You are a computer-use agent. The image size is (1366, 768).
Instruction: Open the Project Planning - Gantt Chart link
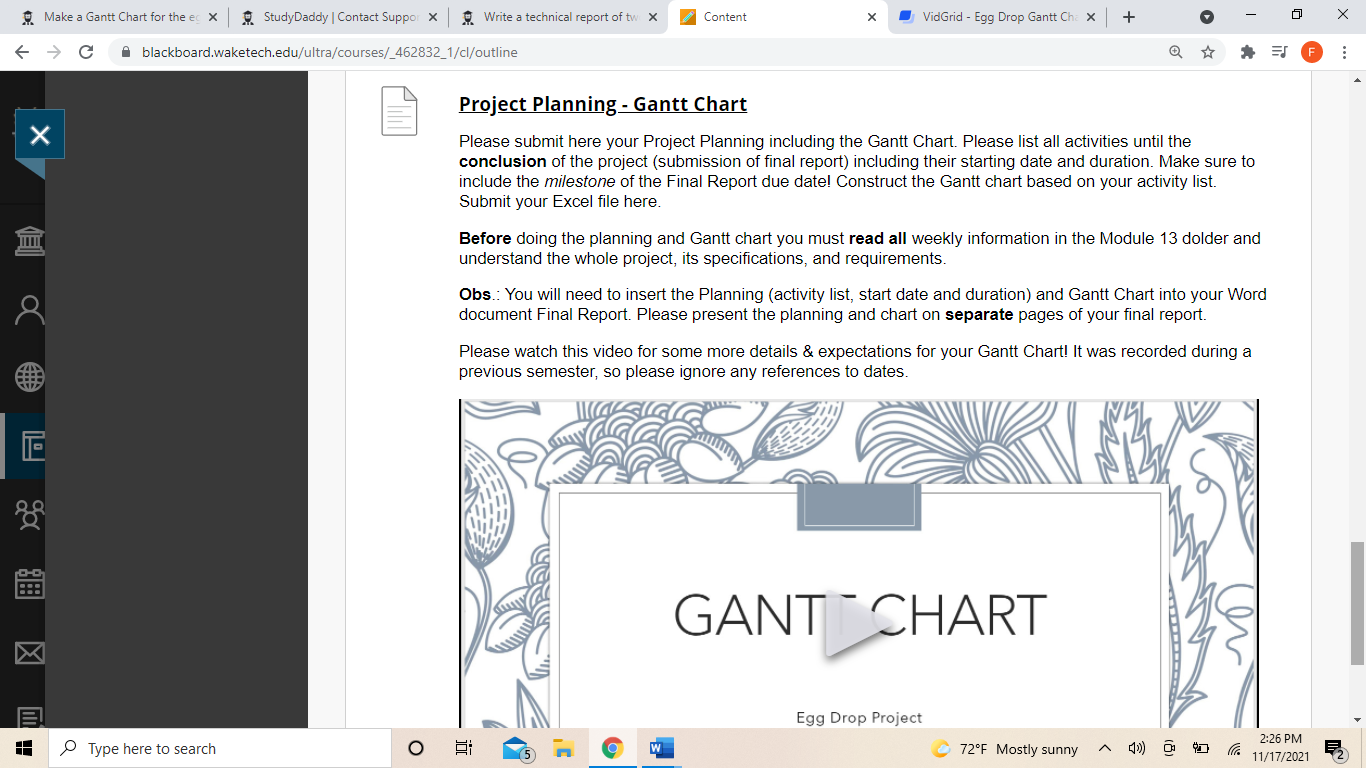(601, 103)
